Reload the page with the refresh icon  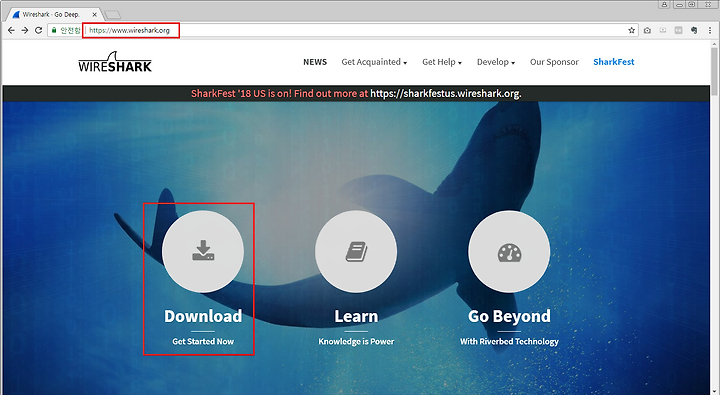[39, 30]
